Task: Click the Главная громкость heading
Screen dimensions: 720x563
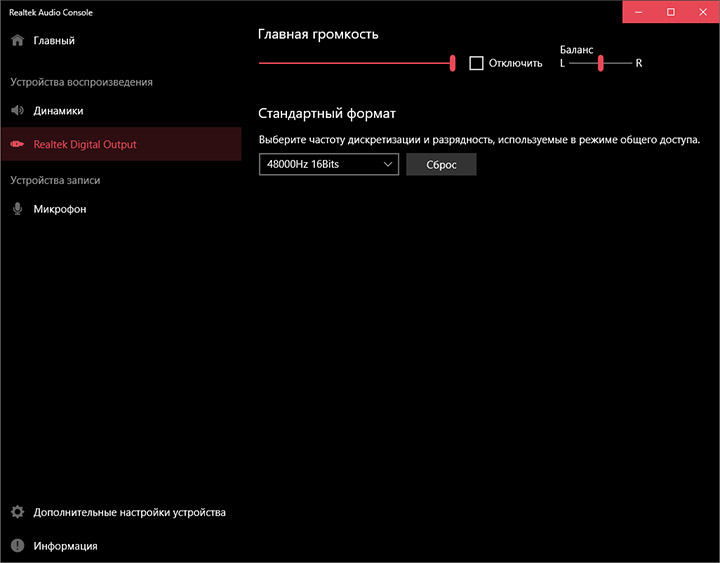Action: pyautogui.click(x=318, y=34)
